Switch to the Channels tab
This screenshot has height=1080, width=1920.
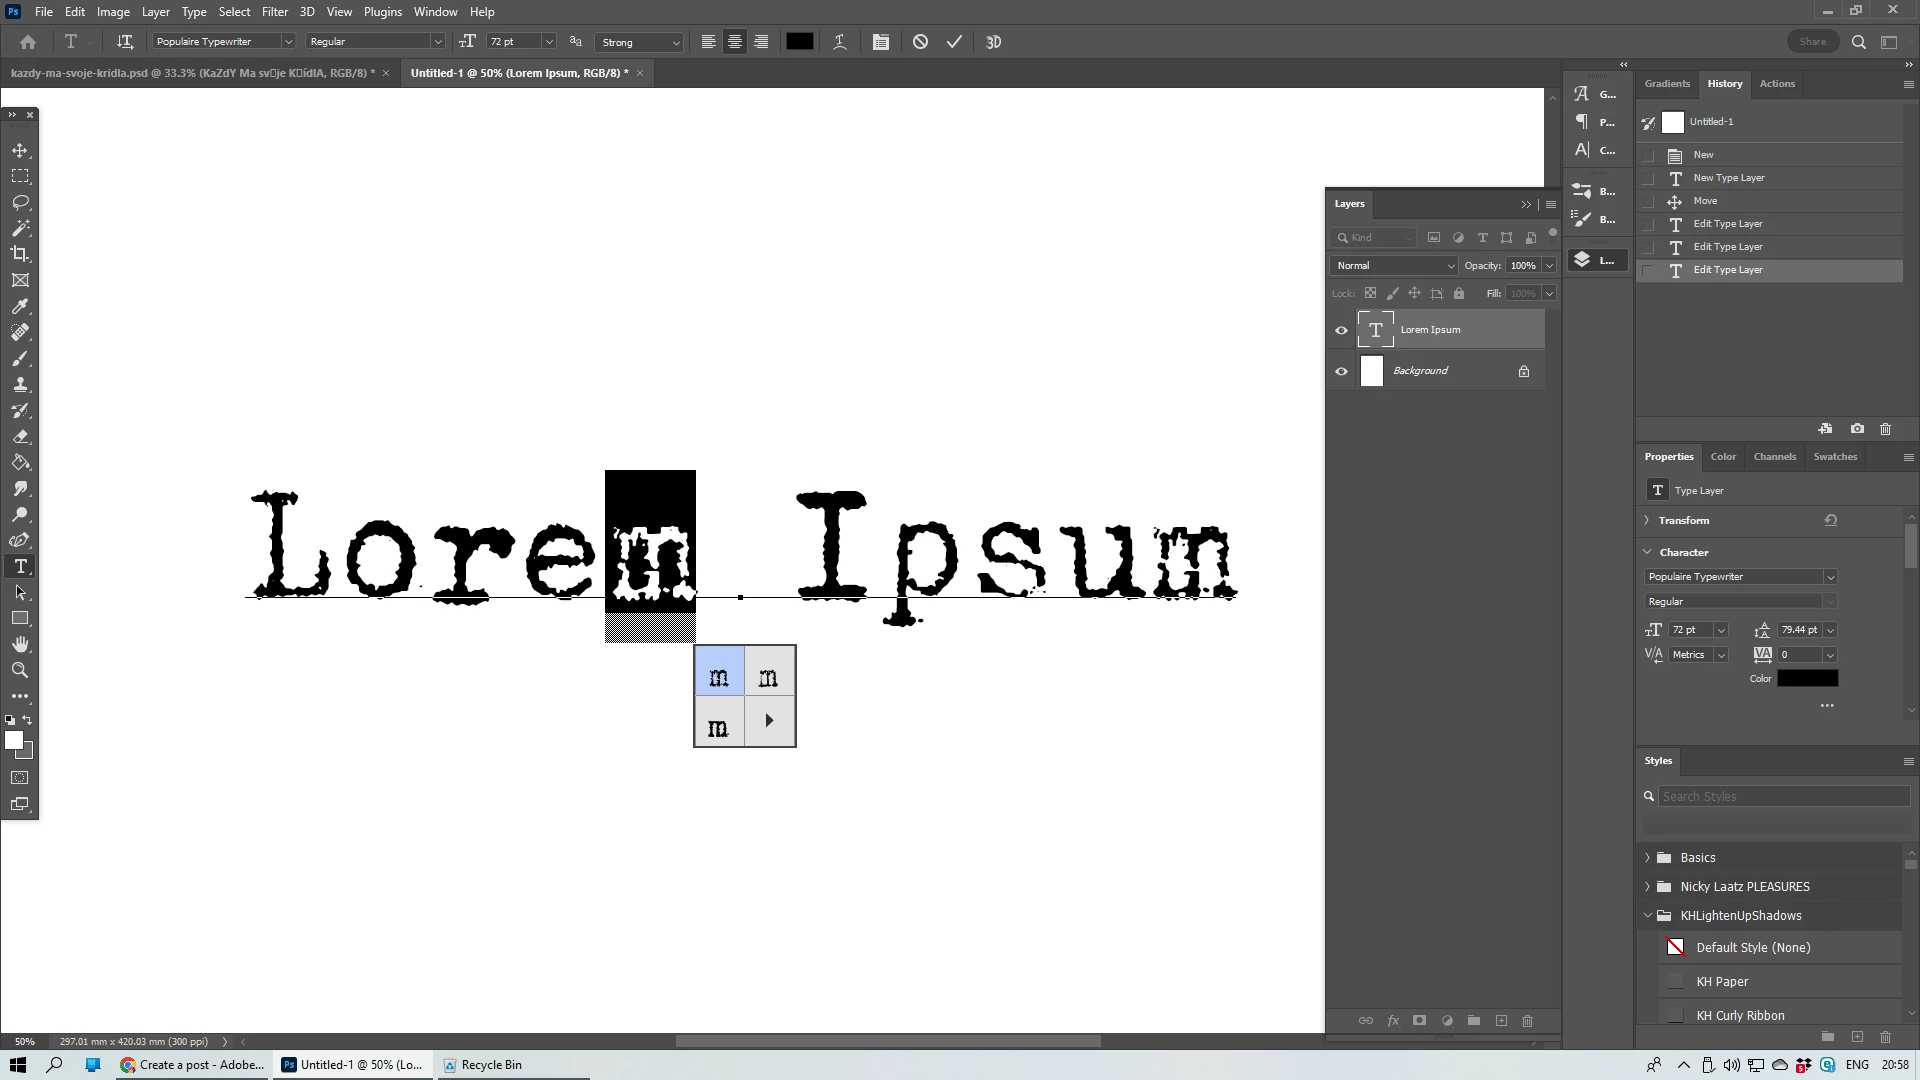pyautogui.click(x=1774, y=457)
